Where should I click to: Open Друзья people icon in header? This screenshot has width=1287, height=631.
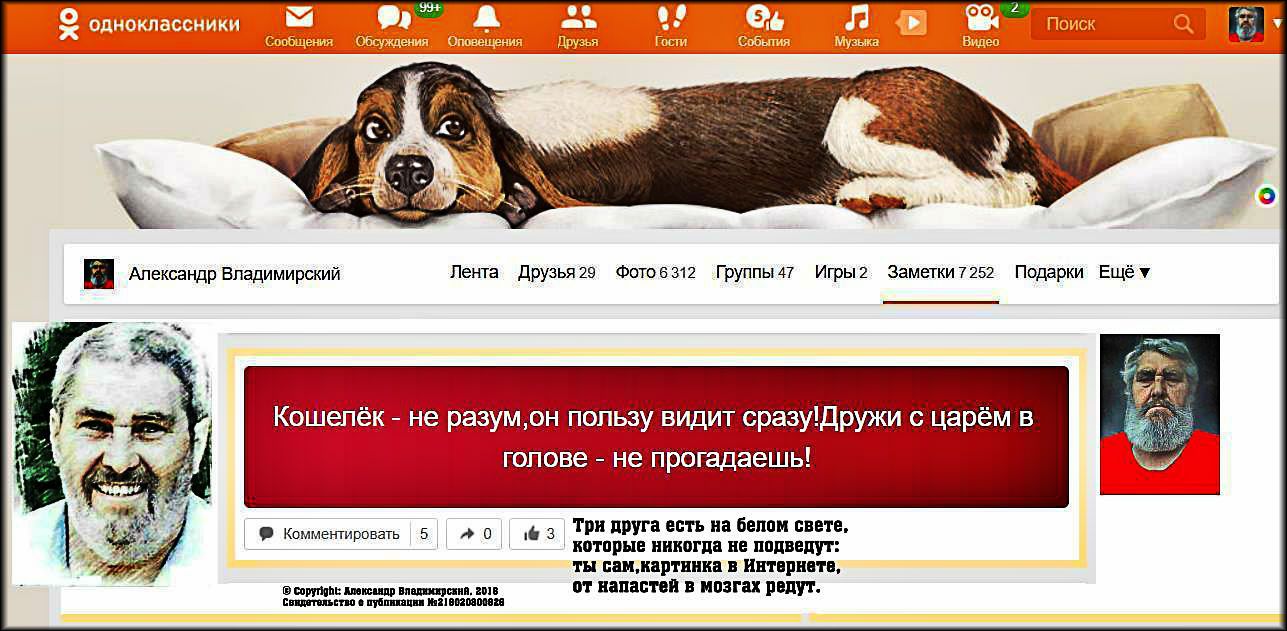click(578, 18)
